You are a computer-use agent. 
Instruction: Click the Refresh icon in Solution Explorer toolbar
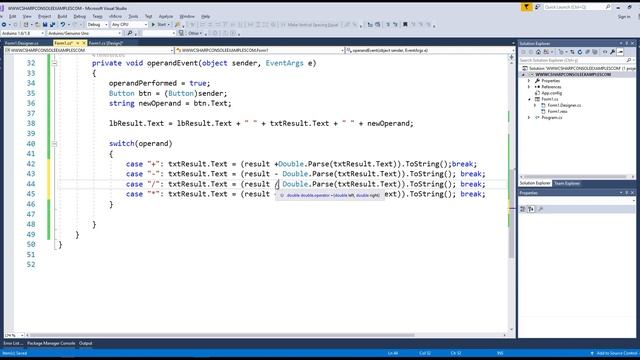(x=580, y=52)
